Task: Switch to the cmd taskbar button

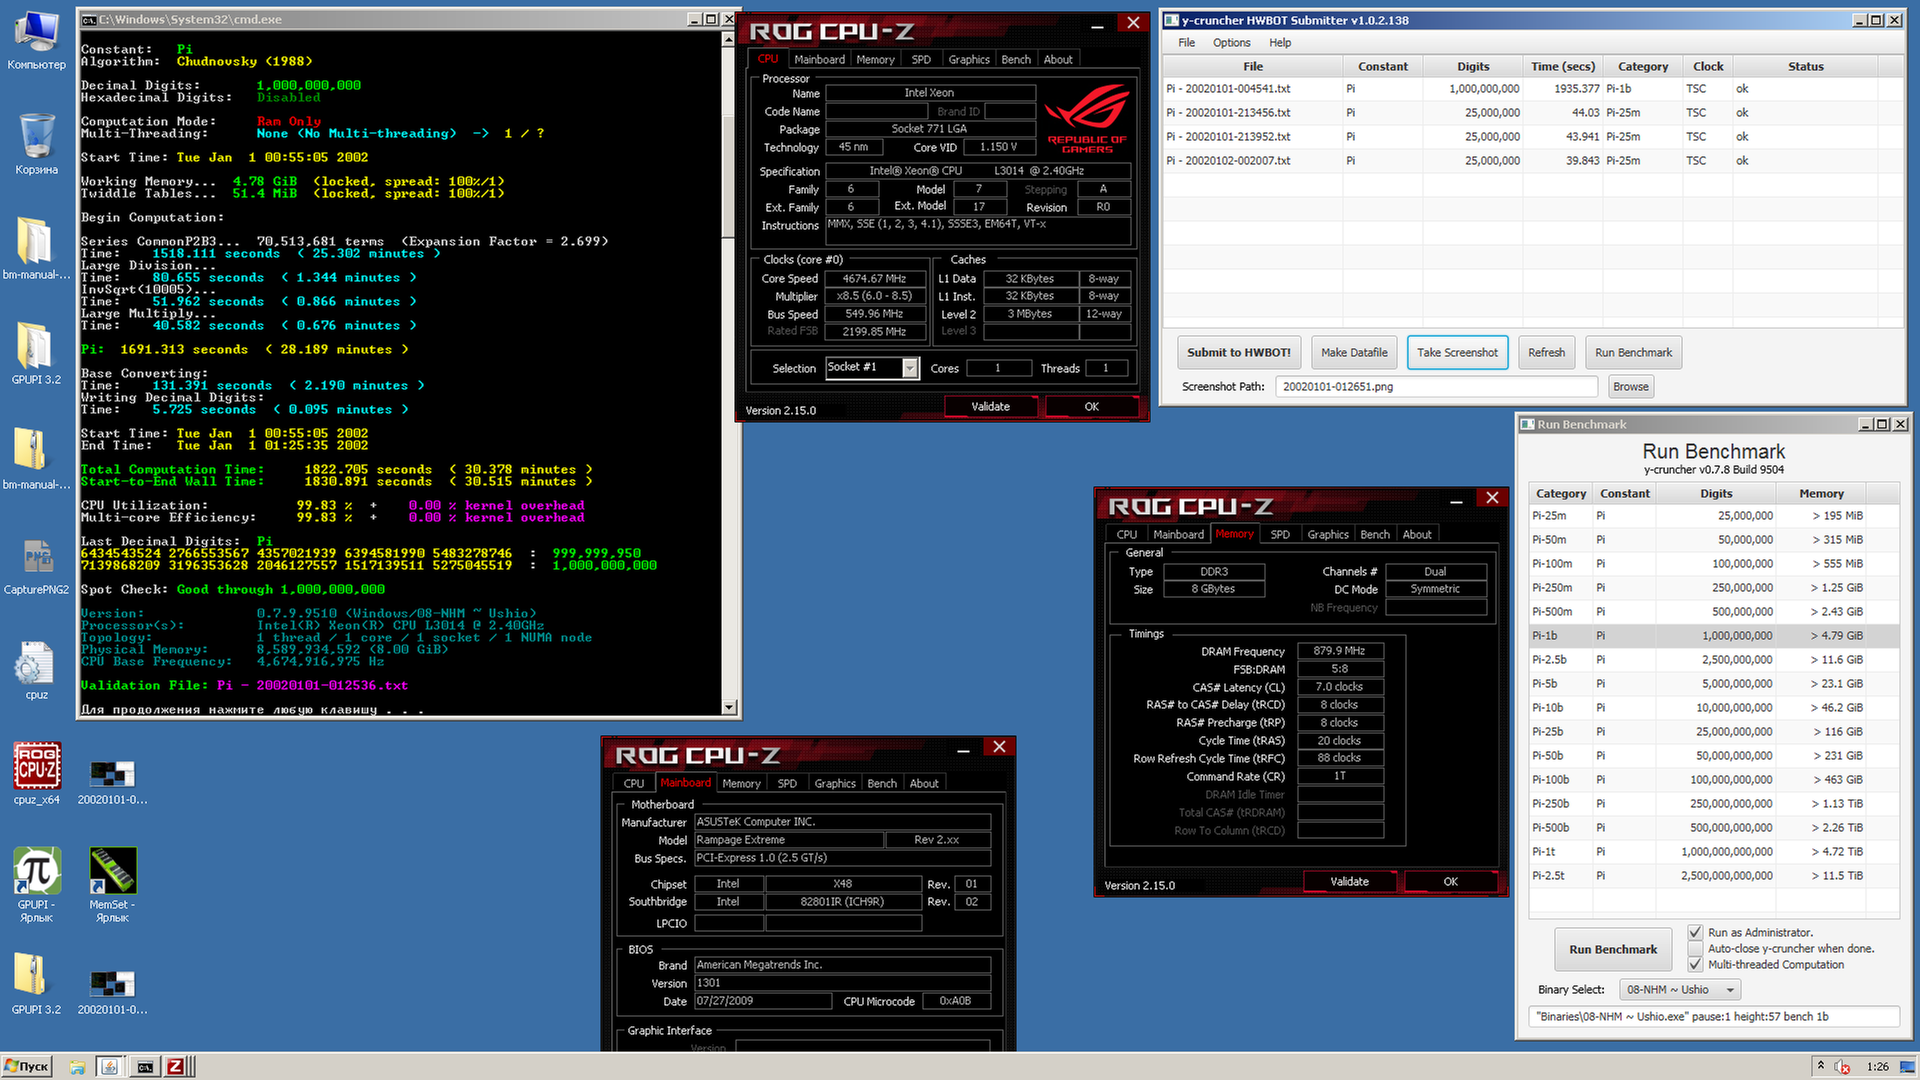Action: click(x=144, y=1067)
